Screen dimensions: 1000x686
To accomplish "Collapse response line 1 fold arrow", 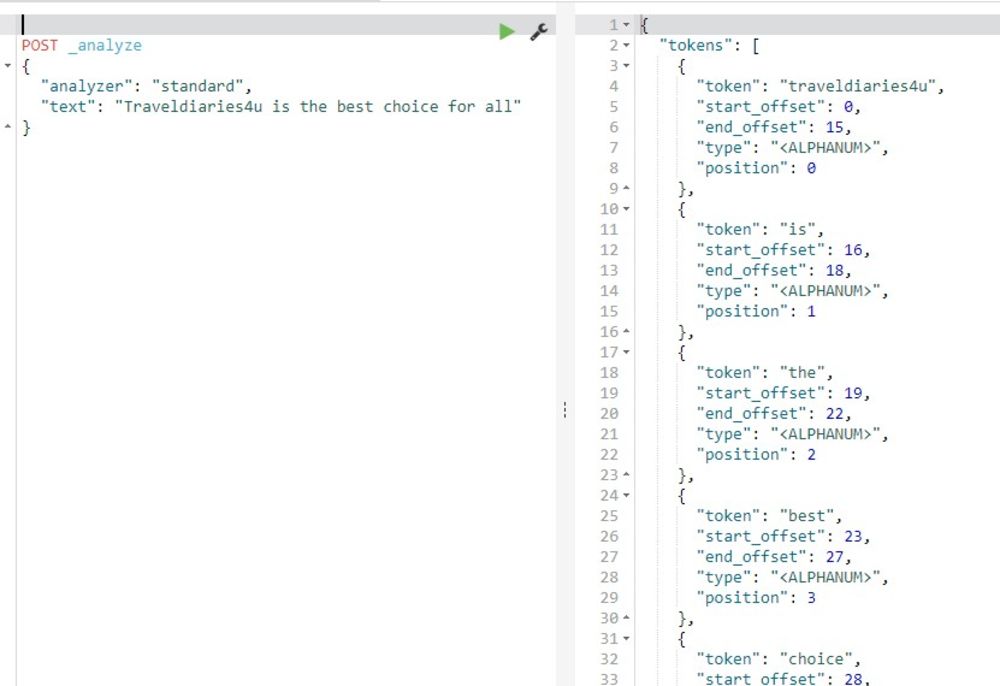I will tap(626, 25).
